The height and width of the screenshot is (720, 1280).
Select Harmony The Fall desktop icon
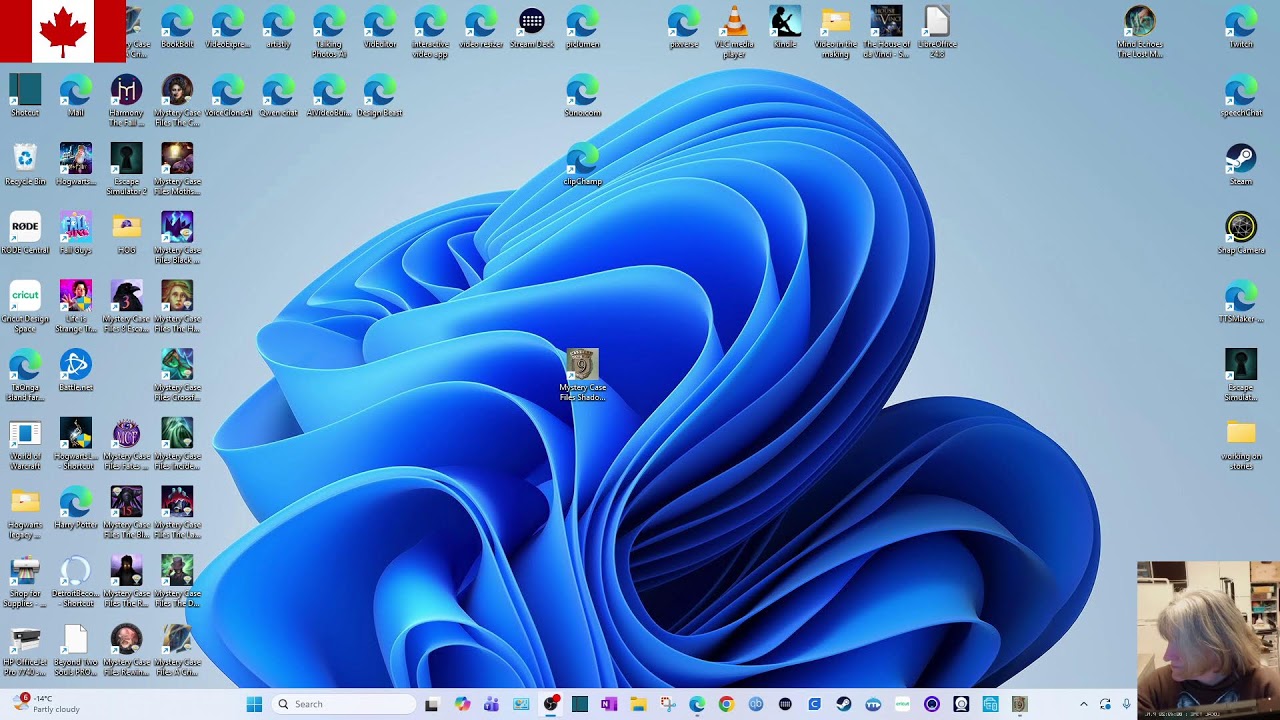(x=127, y=101)
